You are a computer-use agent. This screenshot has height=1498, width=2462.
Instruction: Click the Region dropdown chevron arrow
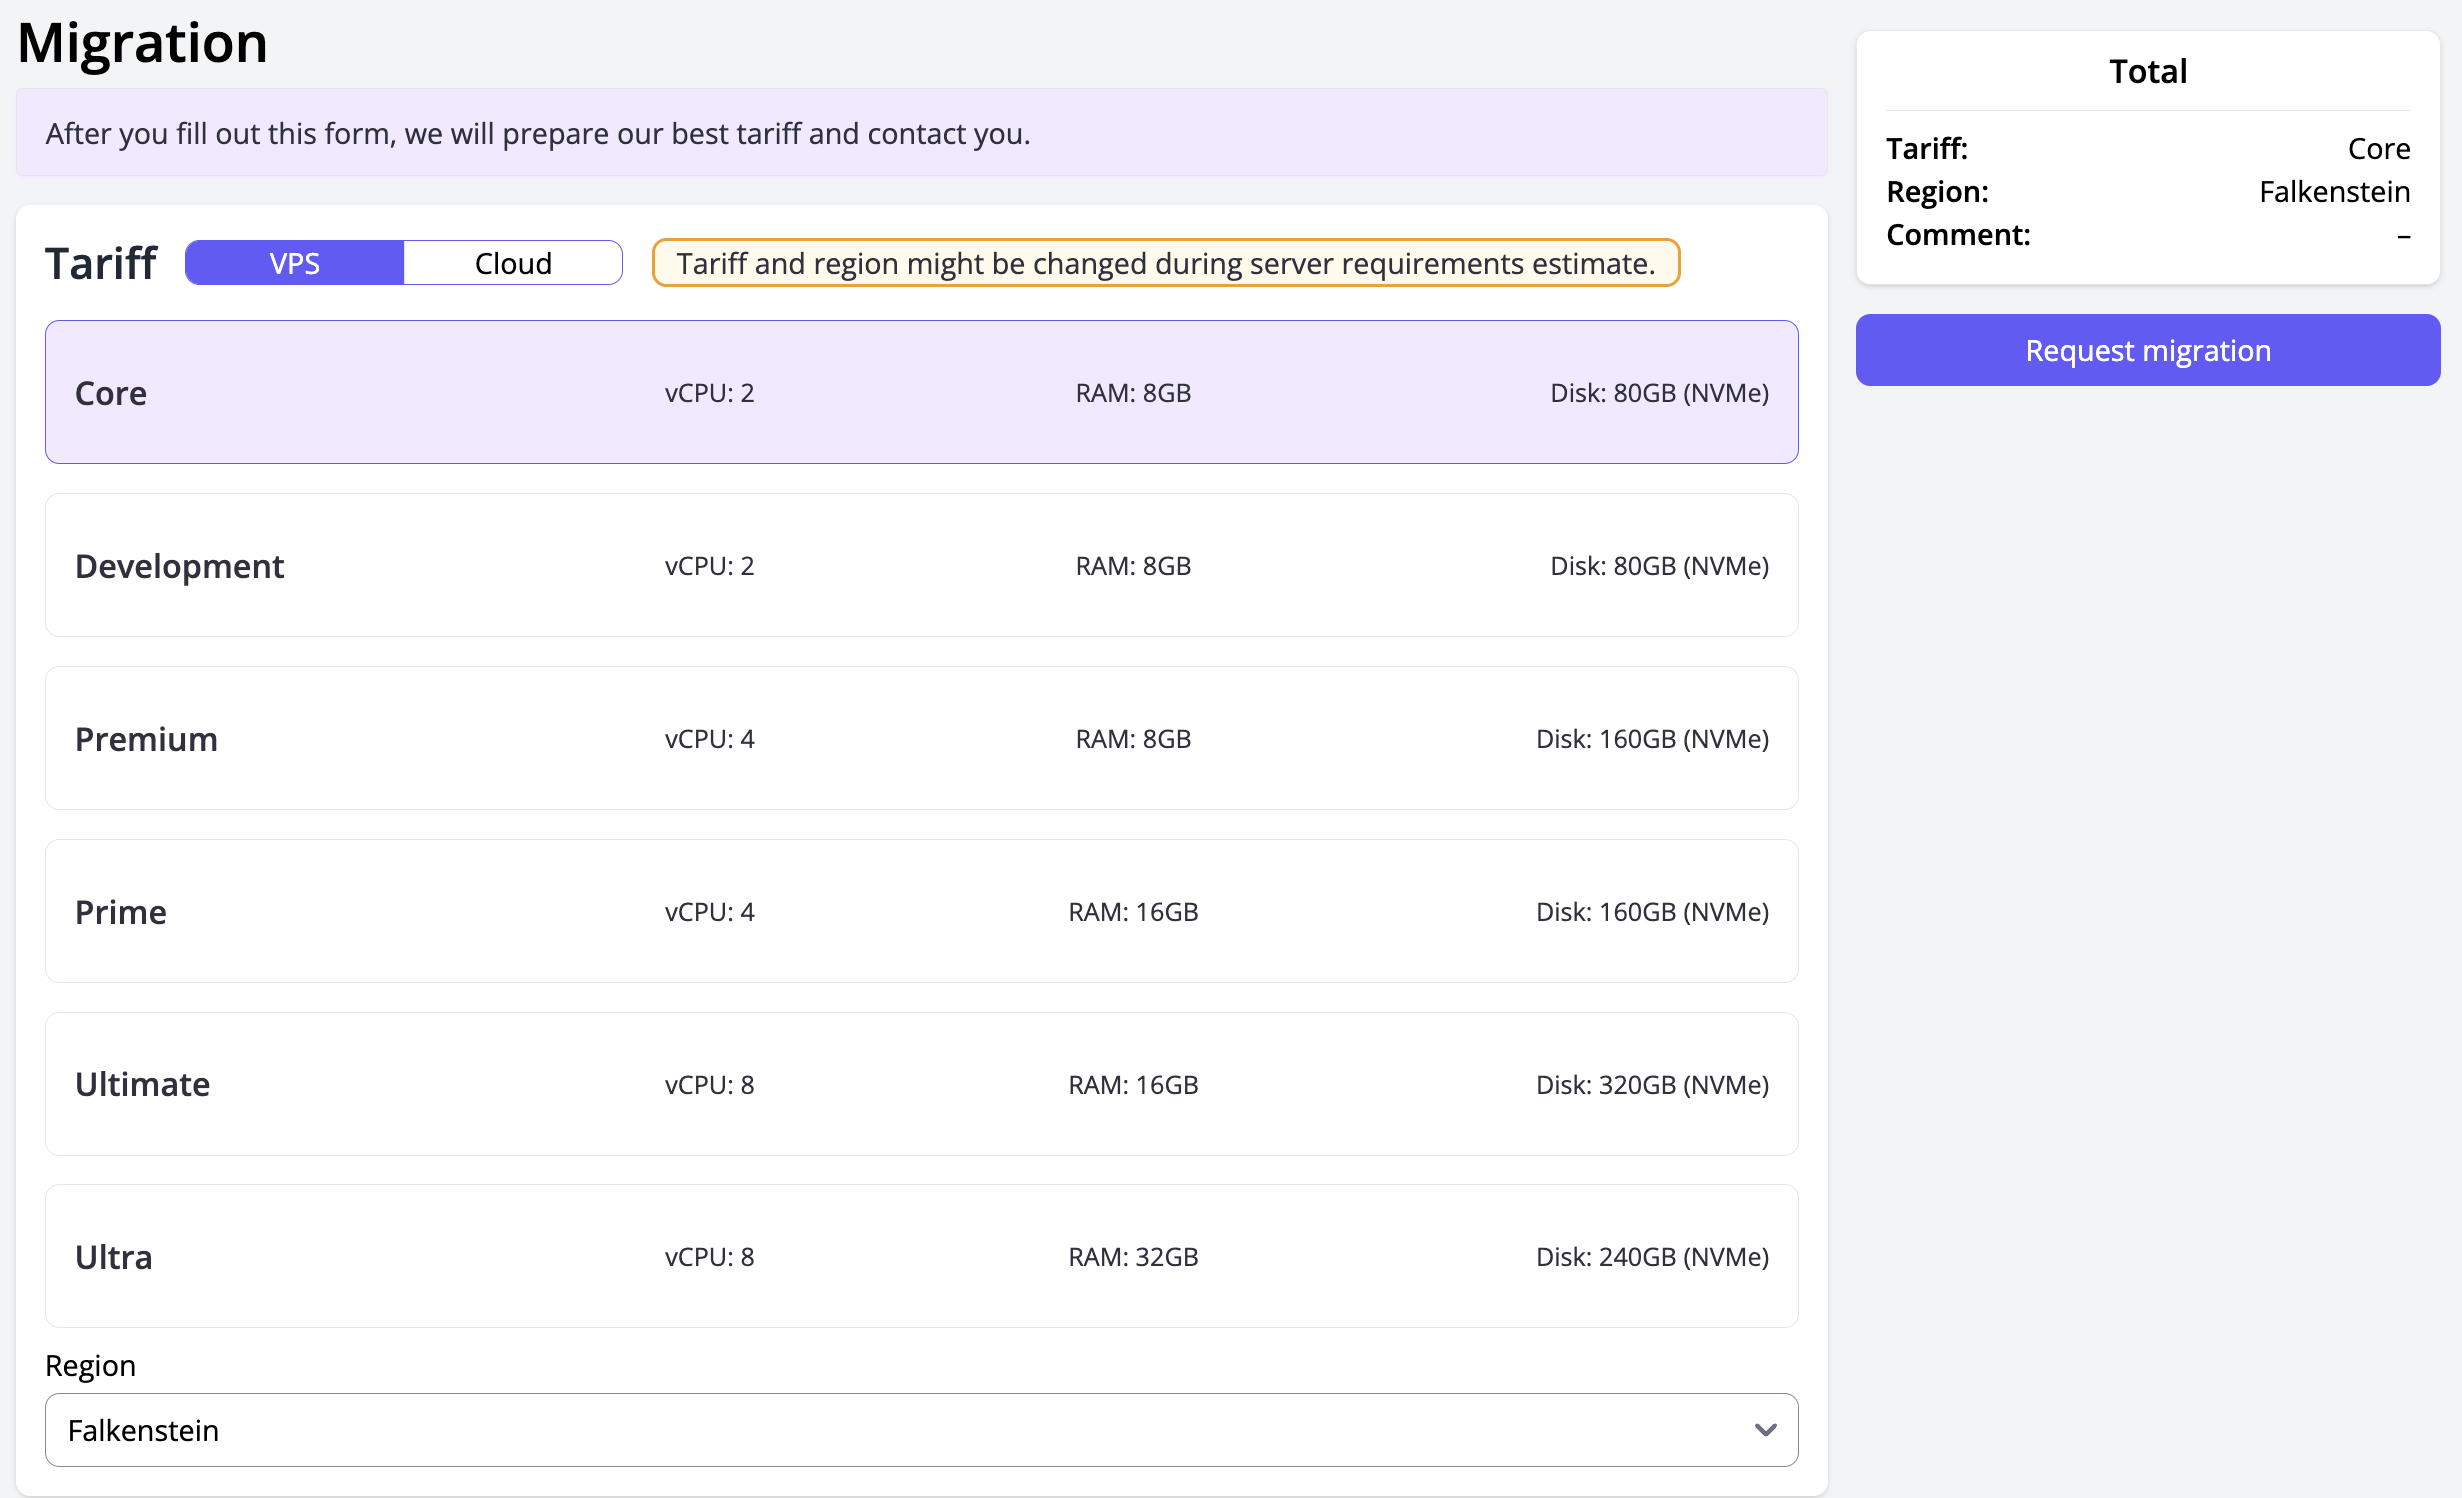(1765, 1430)
